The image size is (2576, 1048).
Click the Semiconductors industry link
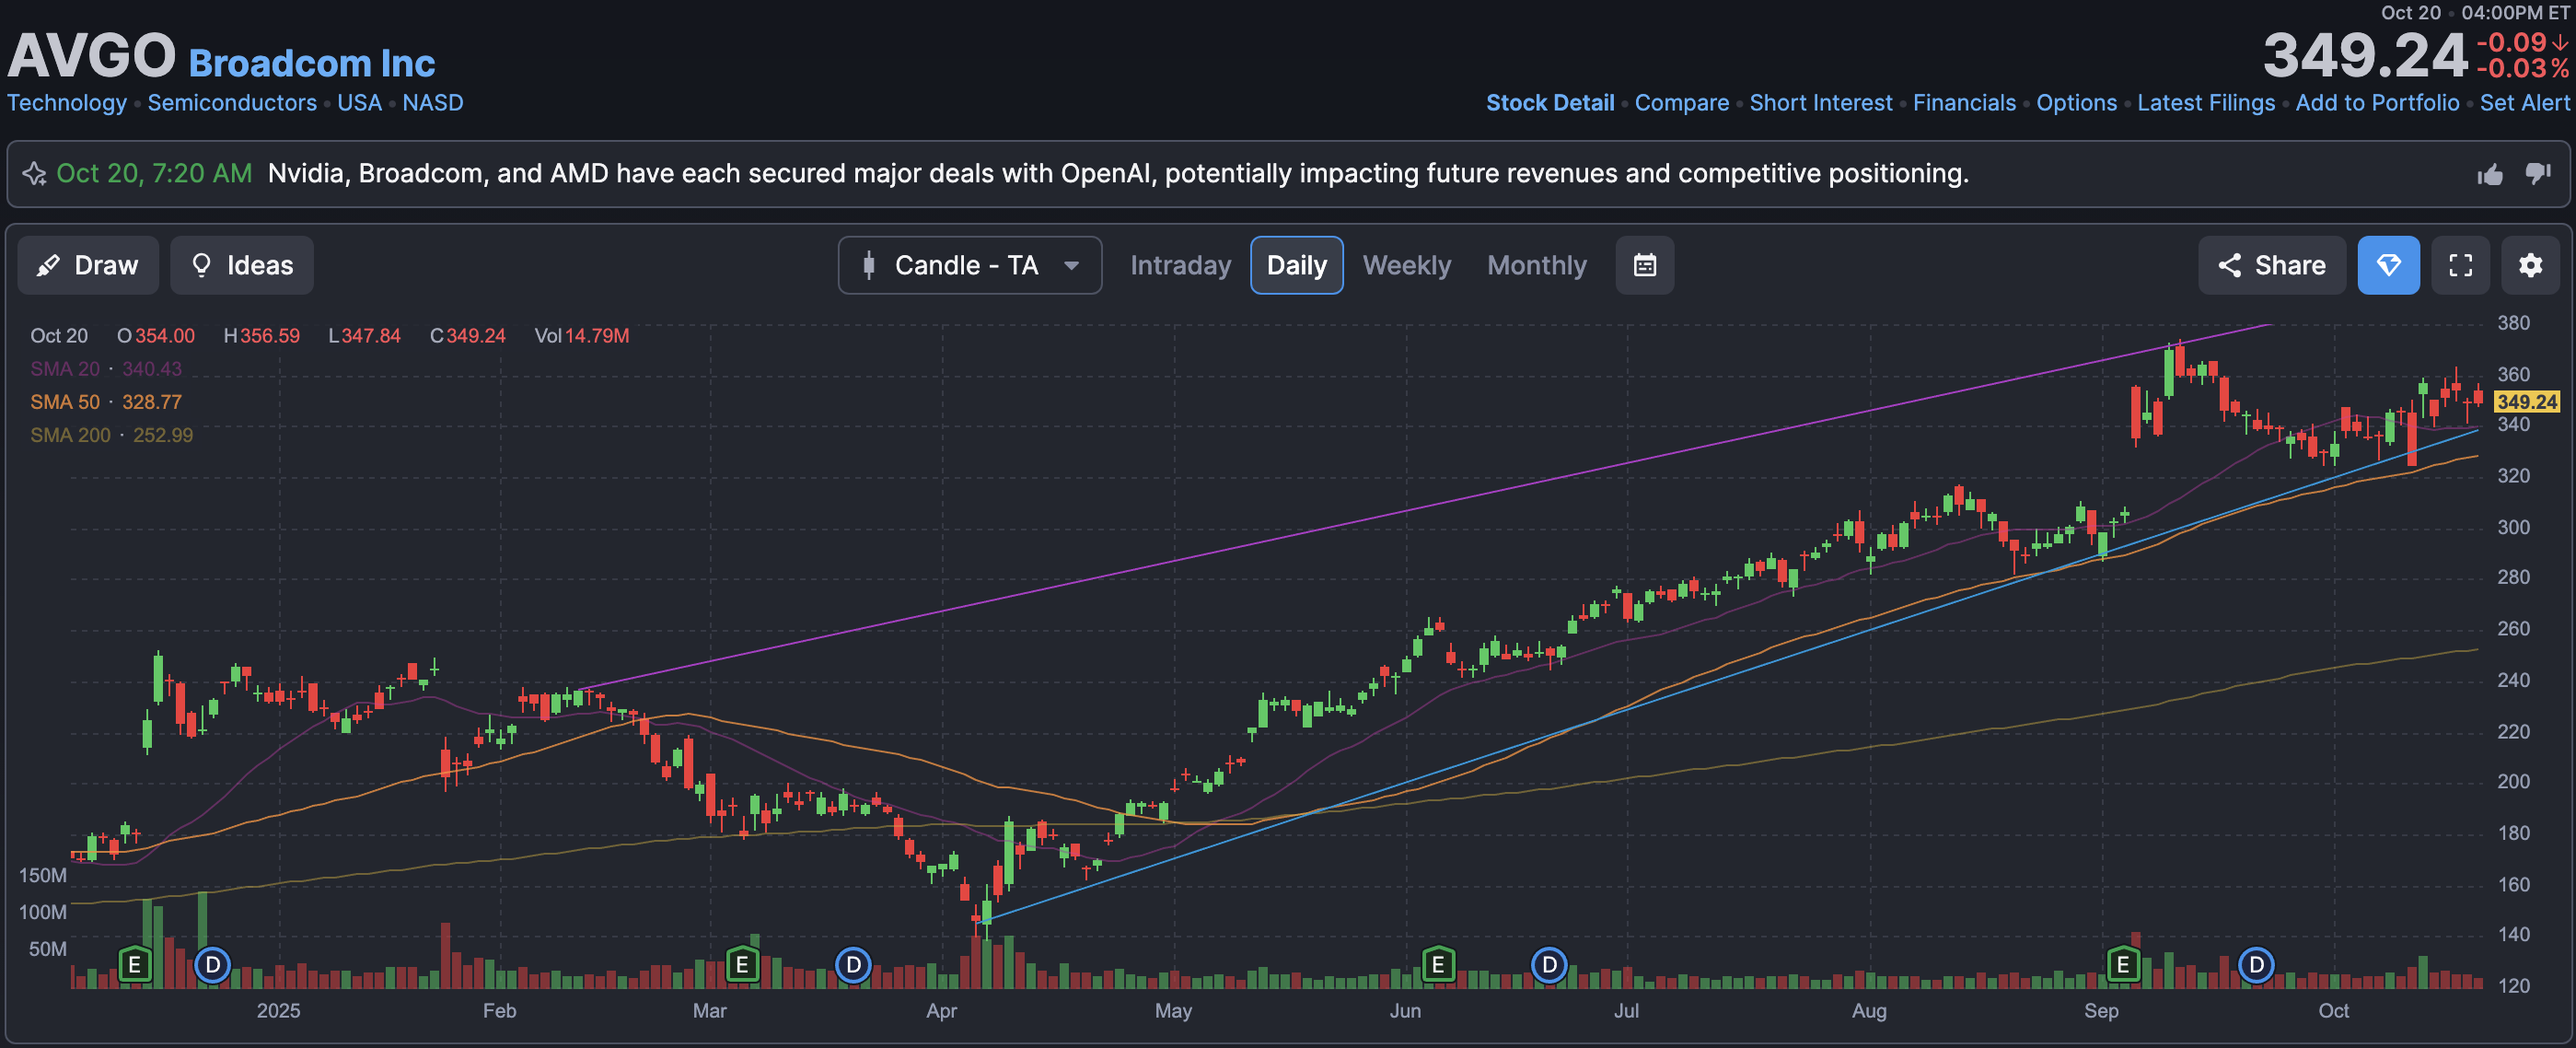(x=232, y=103)
